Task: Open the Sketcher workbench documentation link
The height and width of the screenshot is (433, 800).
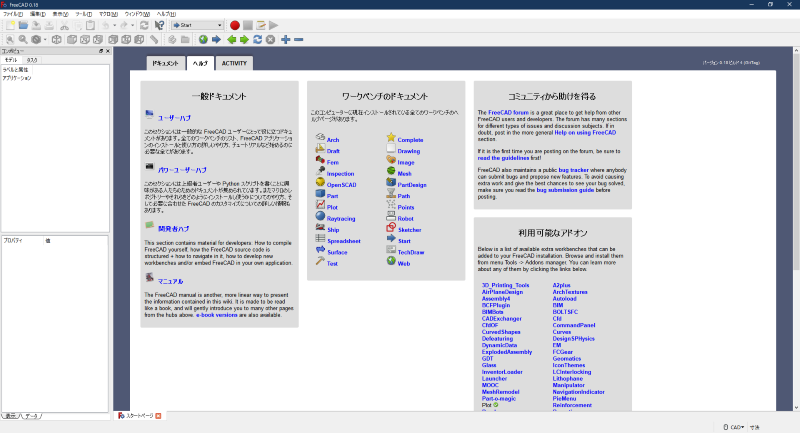Action: point(409,230)
